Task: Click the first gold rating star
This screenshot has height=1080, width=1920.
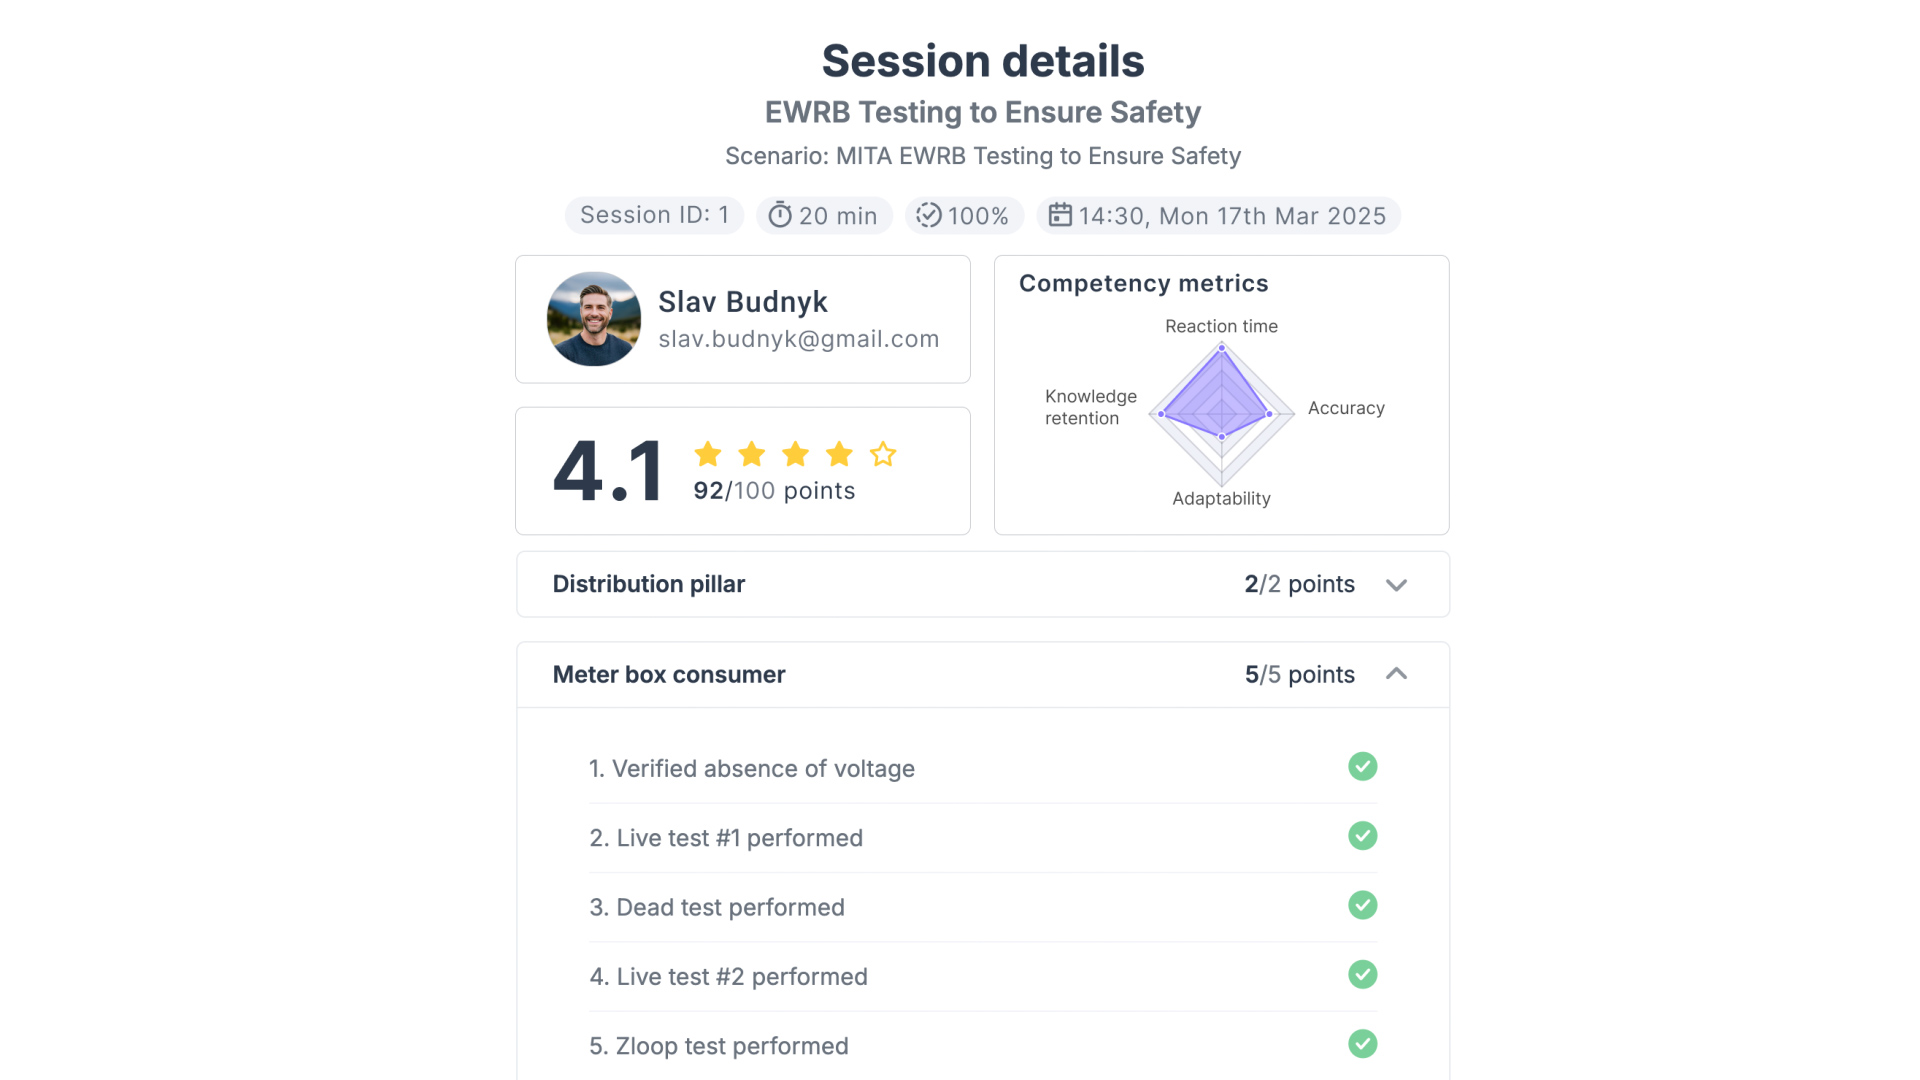Action: pyautogui.click(x=708, y=455)
